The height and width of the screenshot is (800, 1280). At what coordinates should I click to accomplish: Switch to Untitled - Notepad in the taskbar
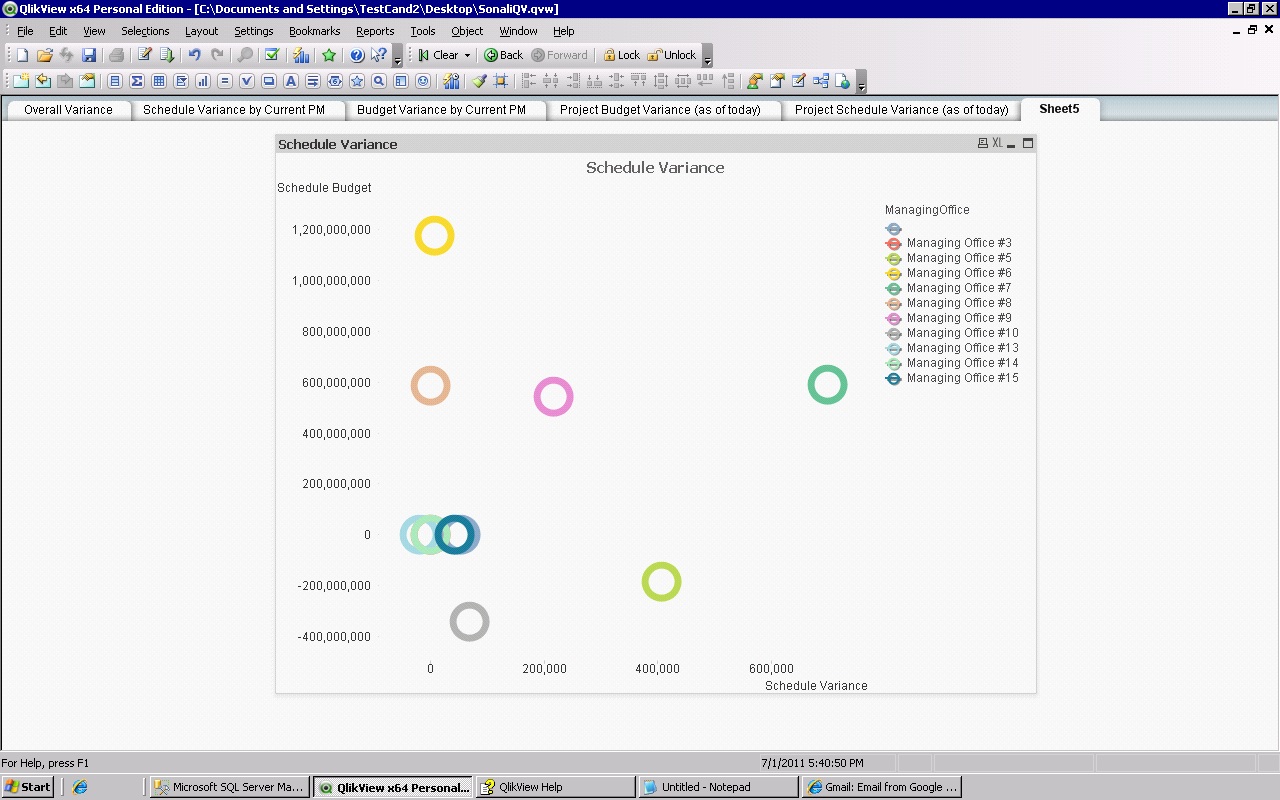click(x=718, y=787)
